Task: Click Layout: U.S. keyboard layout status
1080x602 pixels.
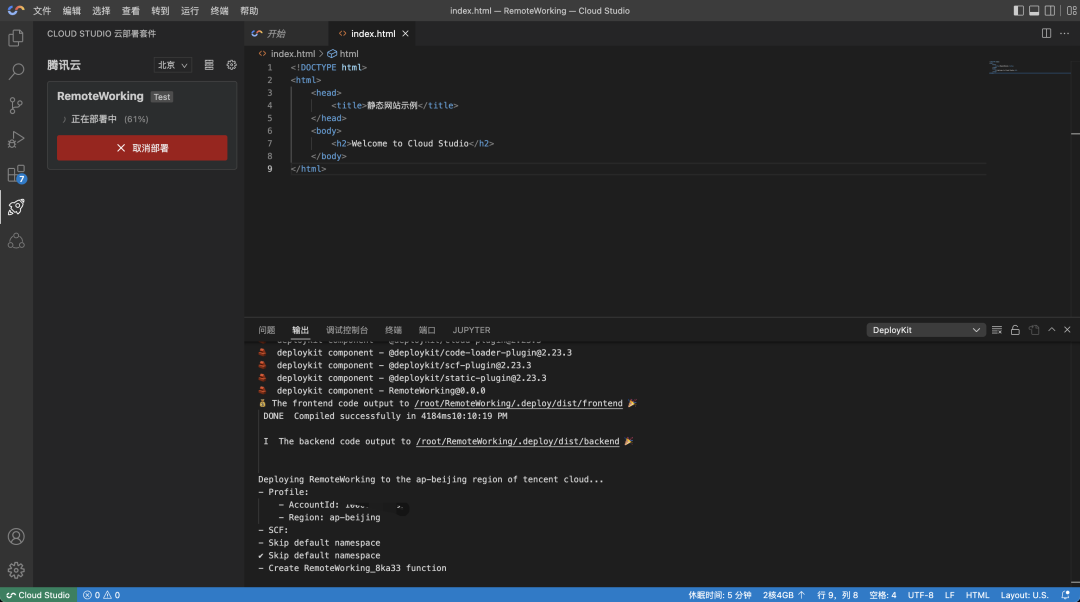Action: click(1024, 595)
